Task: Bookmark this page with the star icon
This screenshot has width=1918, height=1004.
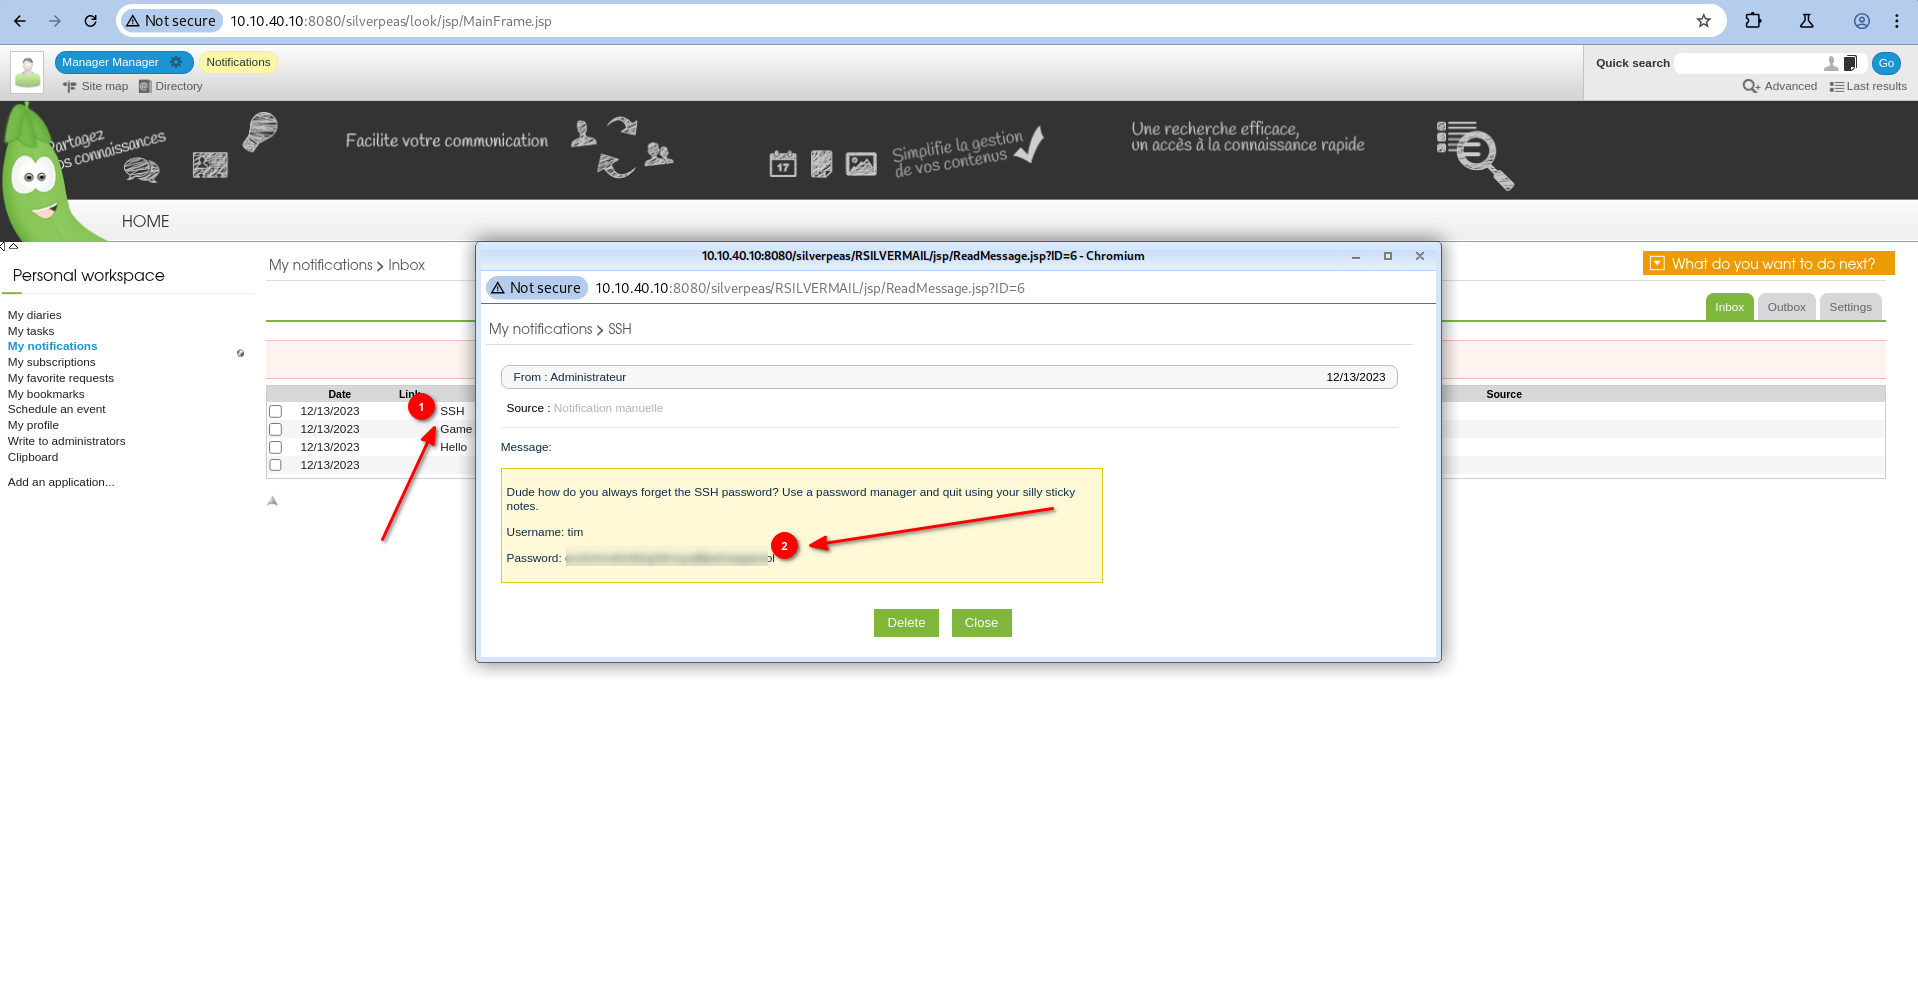Action: point(1704,21)
